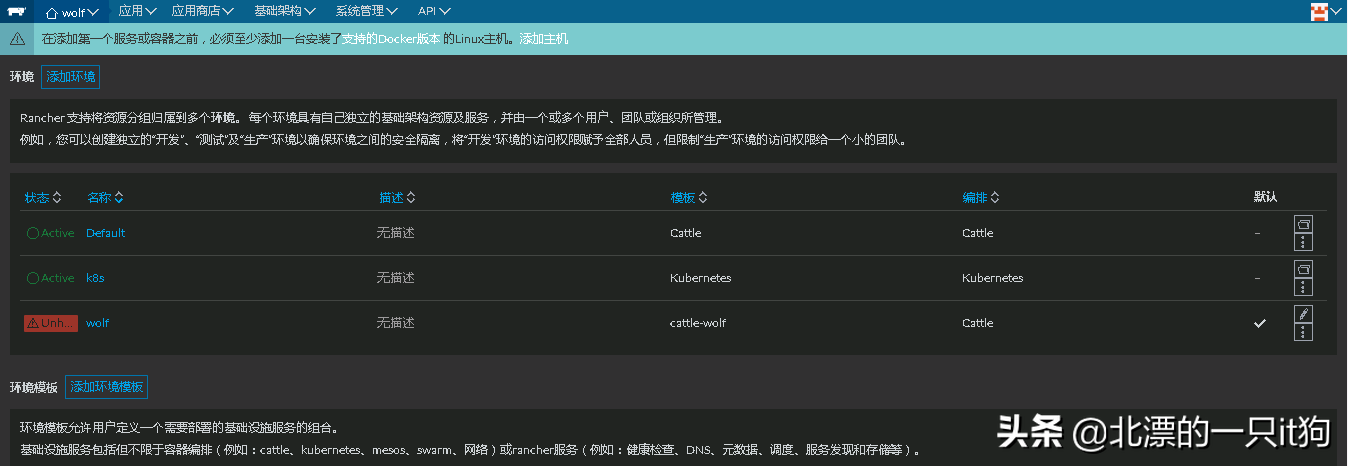Click the warning triangle icon in banner
The height and width of the screenshot is (466, 1348).
17,38
